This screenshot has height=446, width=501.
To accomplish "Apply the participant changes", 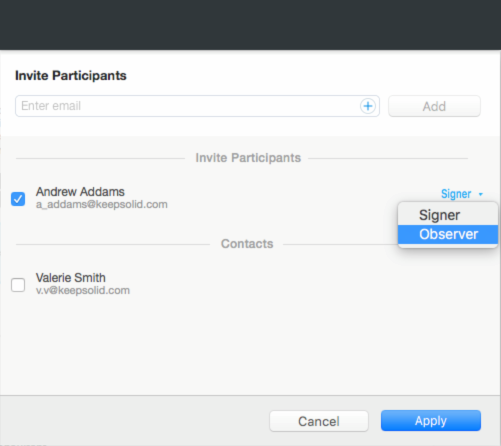I will [x=431, y=421].
